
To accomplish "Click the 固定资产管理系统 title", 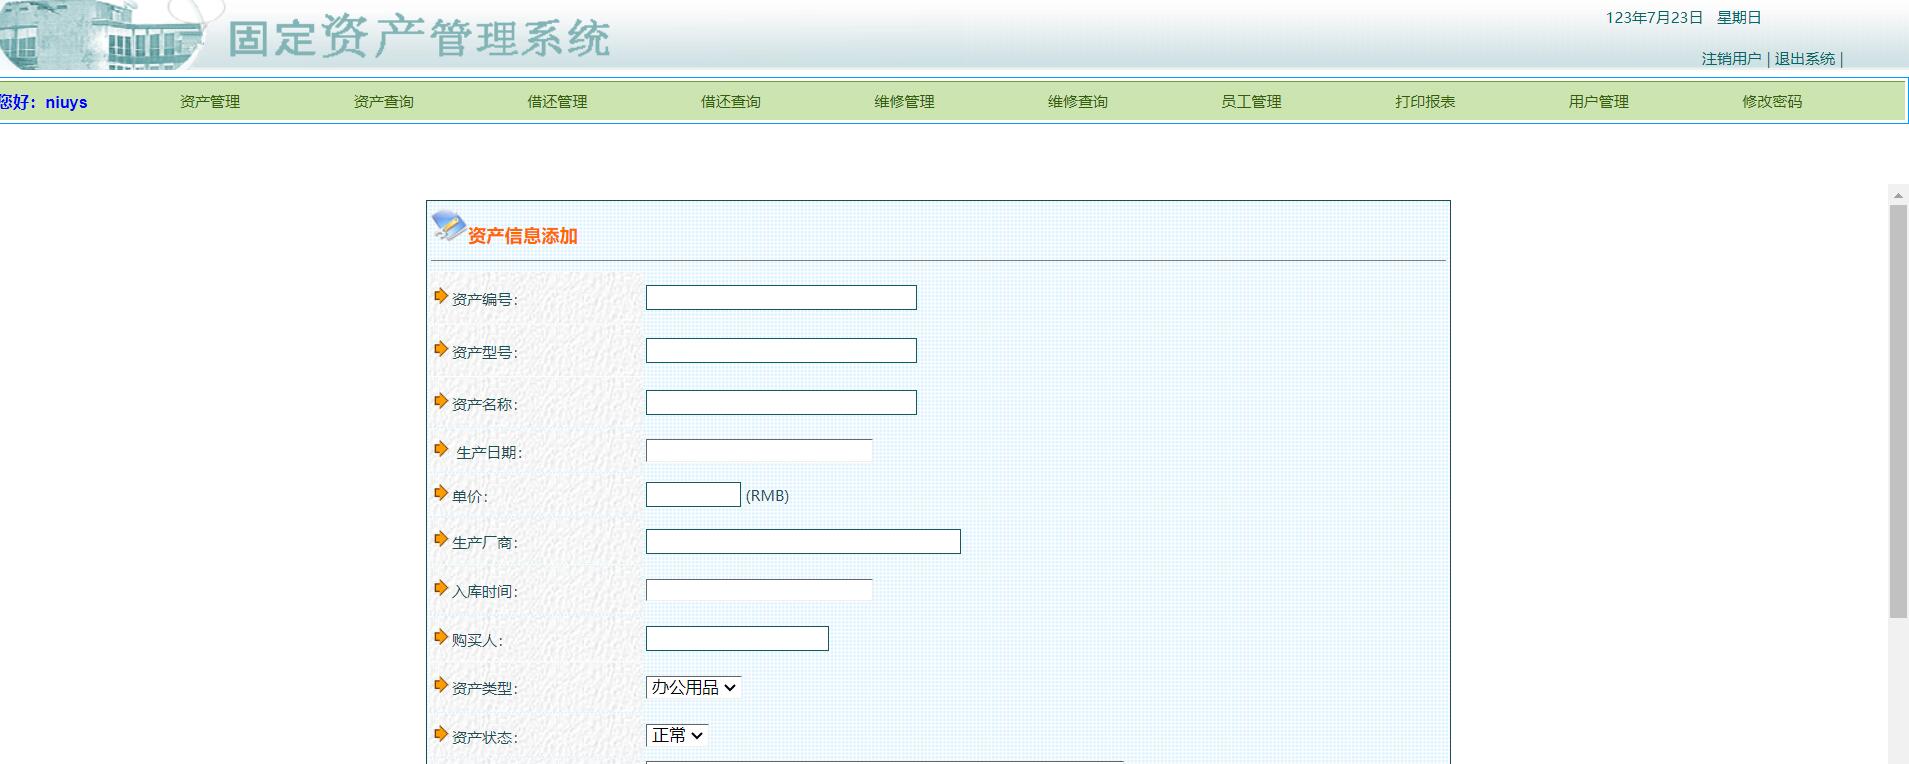I will 419,39.
